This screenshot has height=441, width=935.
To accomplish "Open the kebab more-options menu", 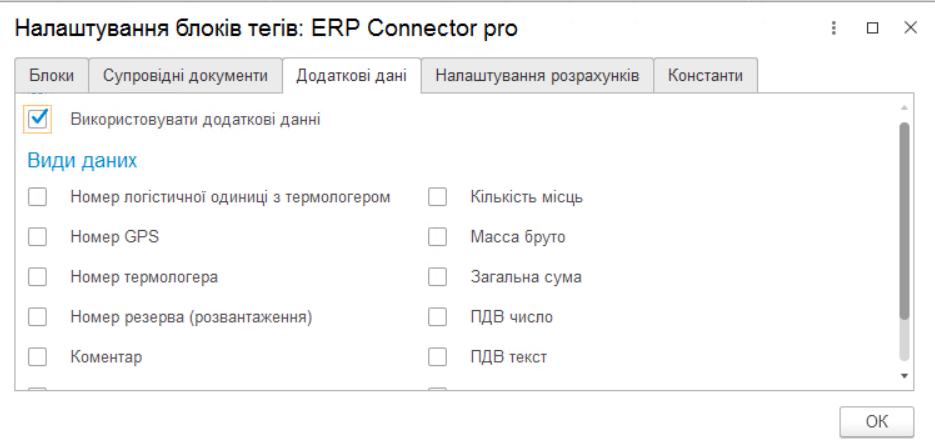I will [833, 29].
